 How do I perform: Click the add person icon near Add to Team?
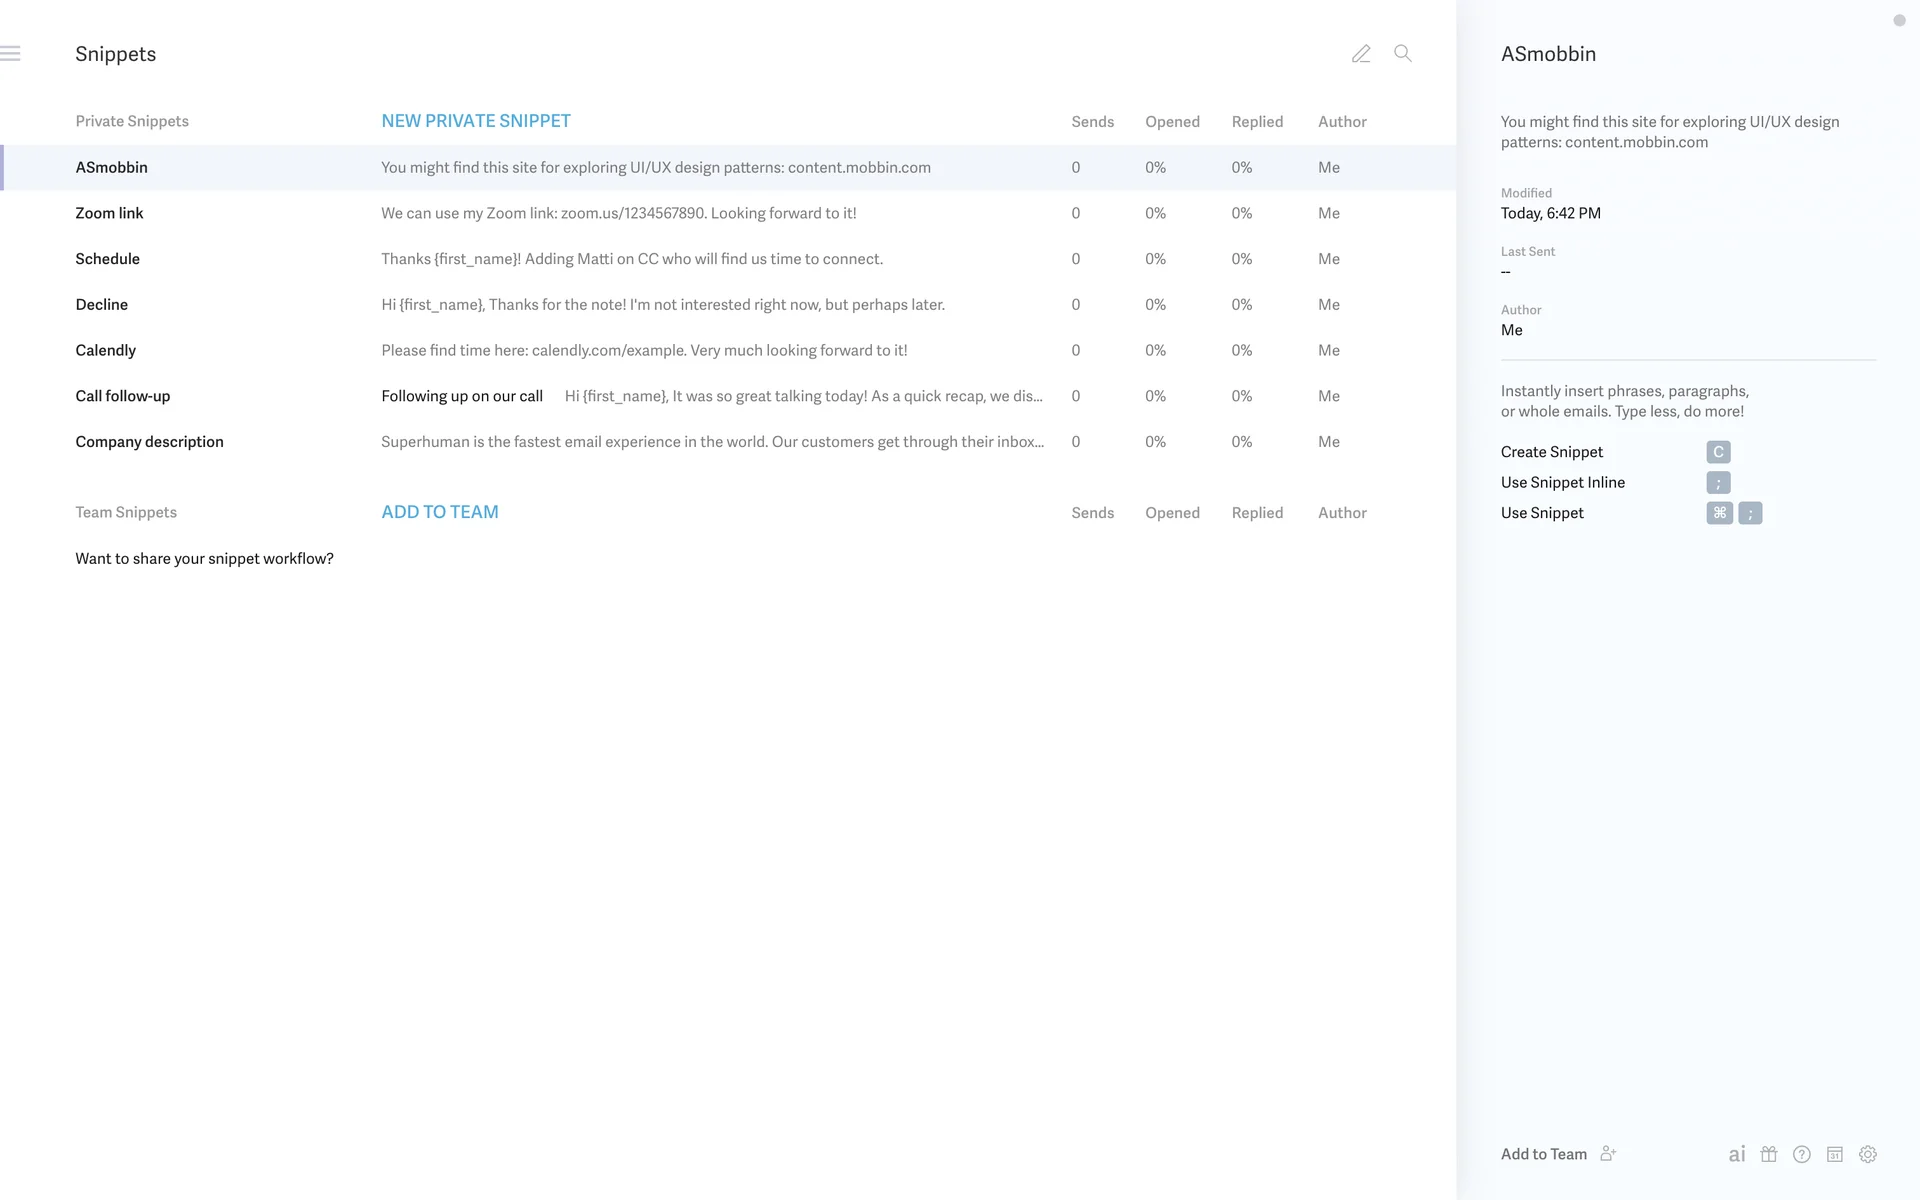1608,1153
